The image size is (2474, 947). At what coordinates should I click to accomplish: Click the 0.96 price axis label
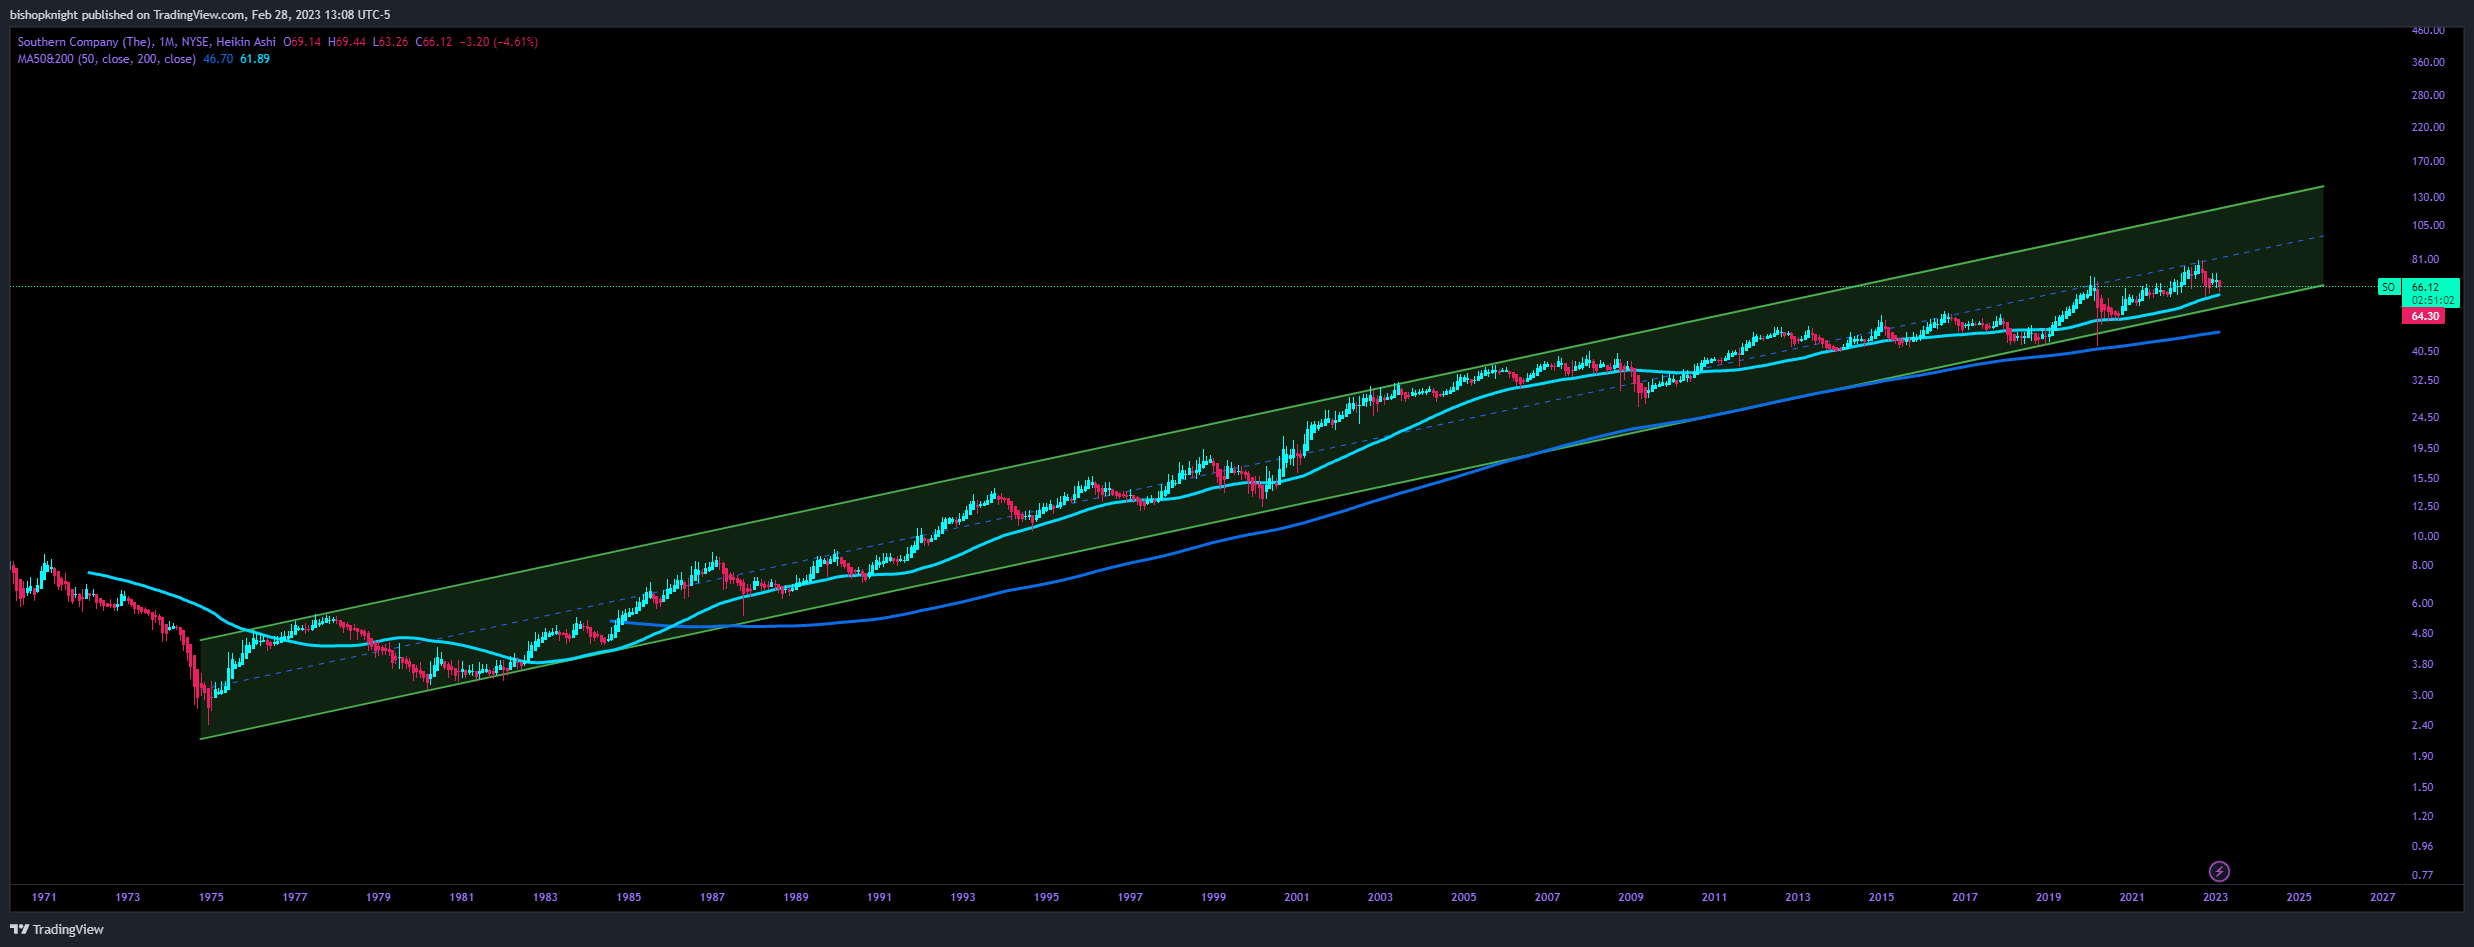tap(2422, 846)
